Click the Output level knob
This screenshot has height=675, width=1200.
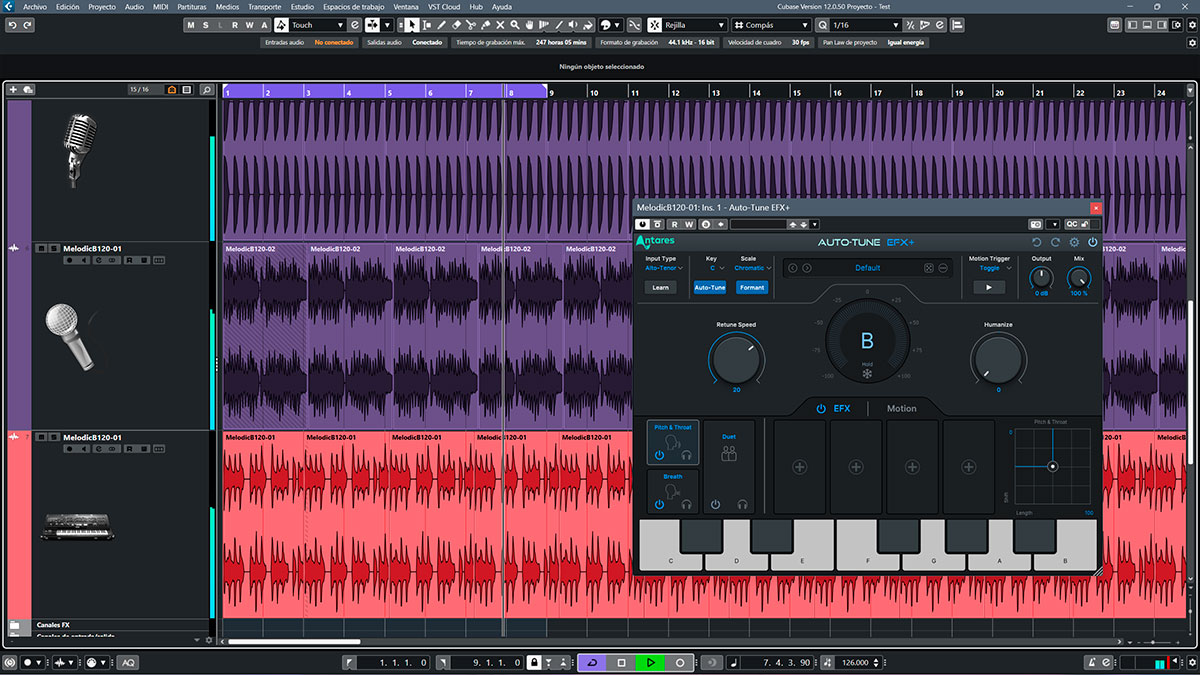(1042, 277)
